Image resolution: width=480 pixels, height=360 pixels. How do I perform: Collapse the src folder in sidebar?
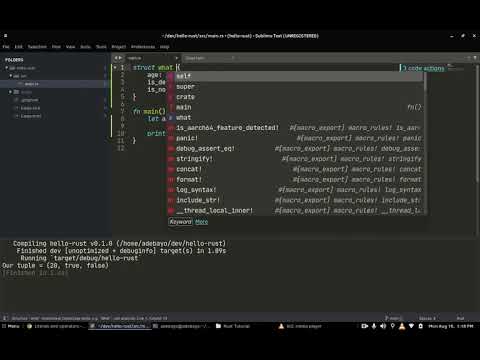[10, 76]
